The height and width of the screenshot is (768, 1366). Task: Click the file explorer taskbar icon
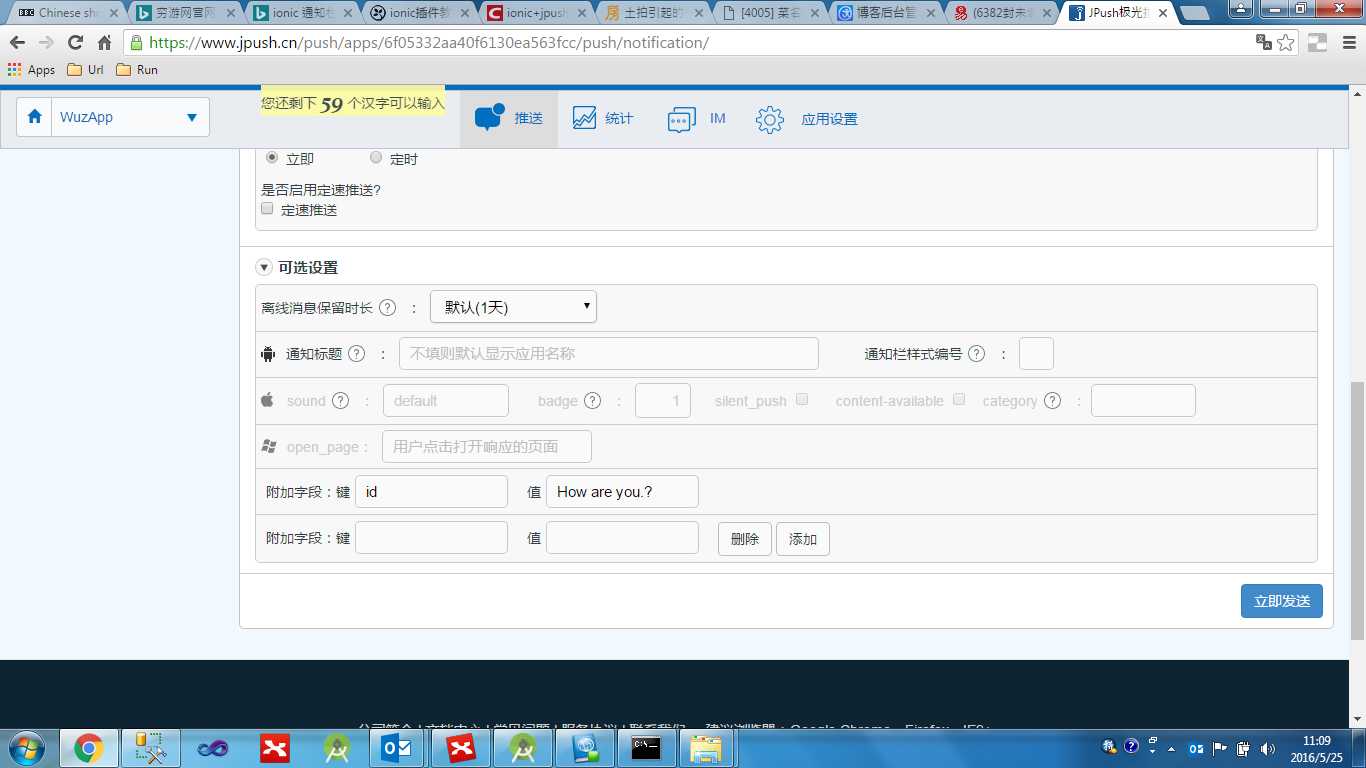point(707,748)
